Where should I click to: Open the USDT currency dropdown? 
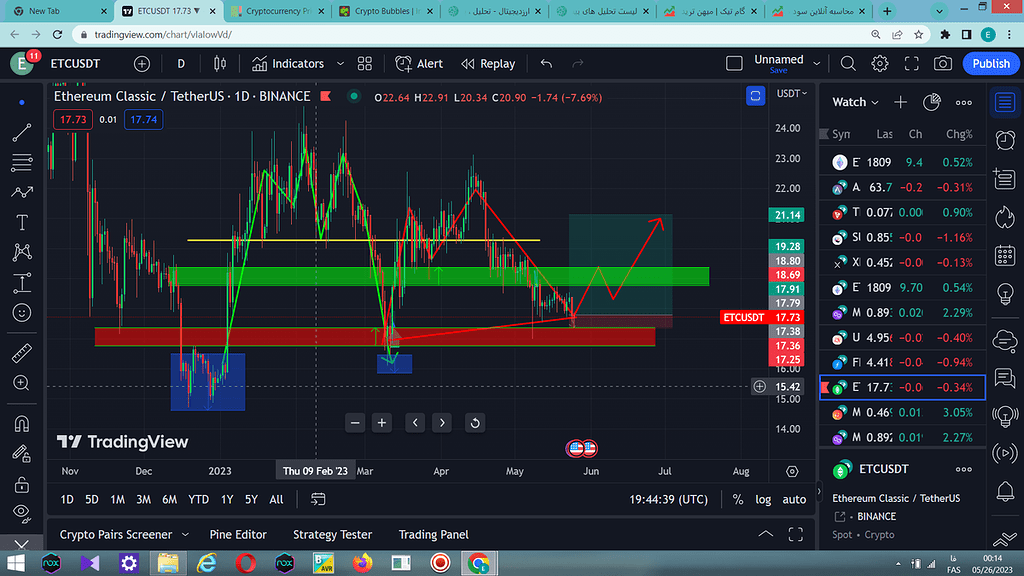click(x=791, y=94)
